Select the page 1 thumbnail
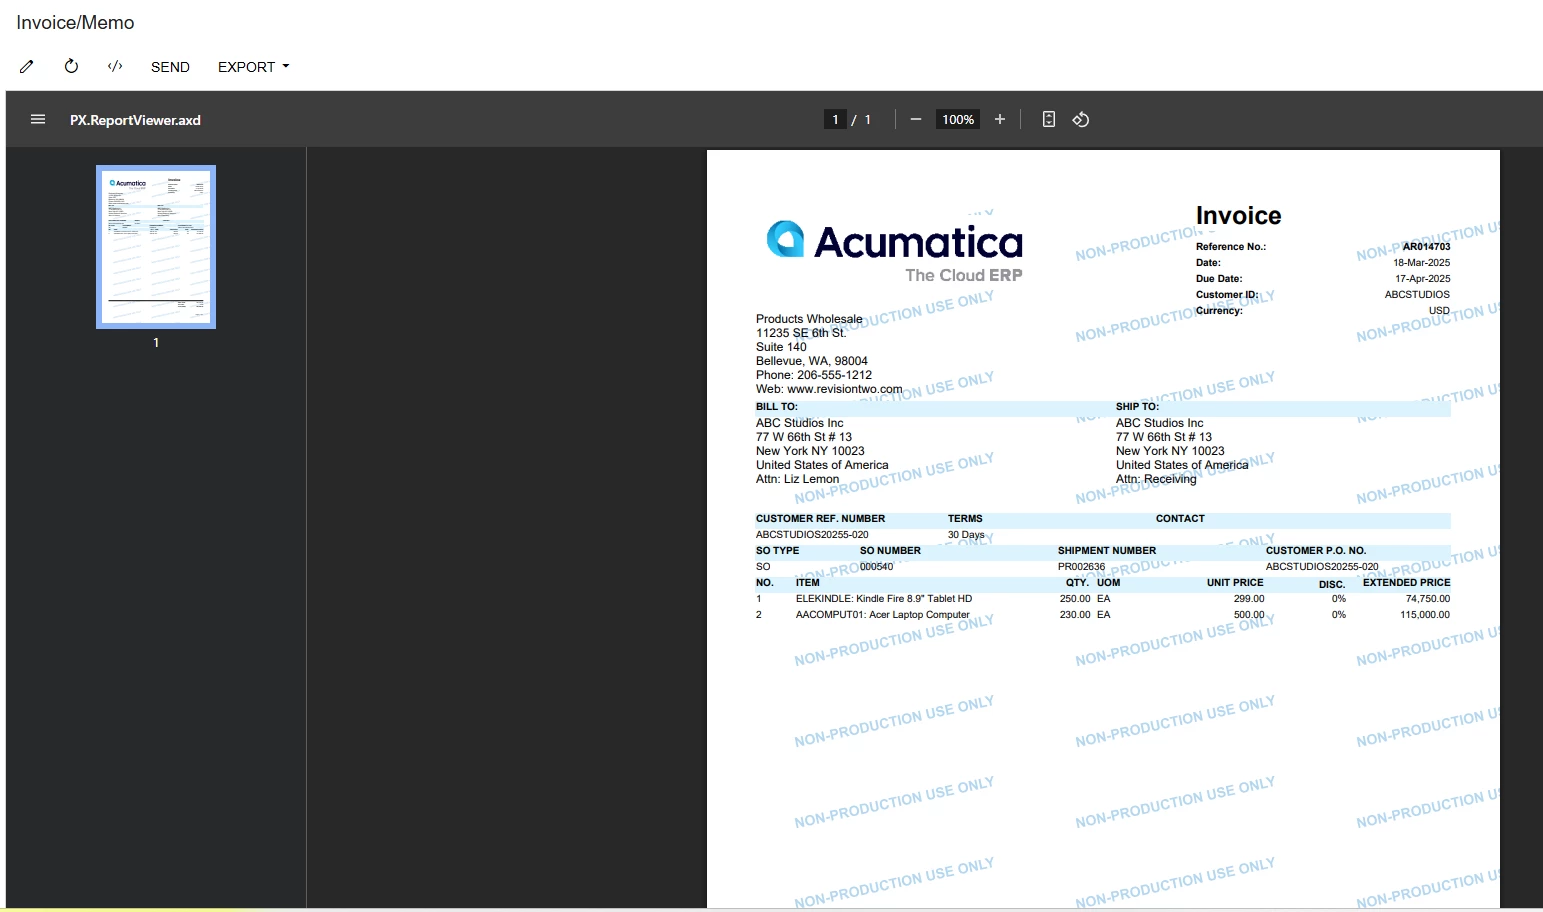The width and height of the screenshot is (1543, 912). click(x=156, y=247)
